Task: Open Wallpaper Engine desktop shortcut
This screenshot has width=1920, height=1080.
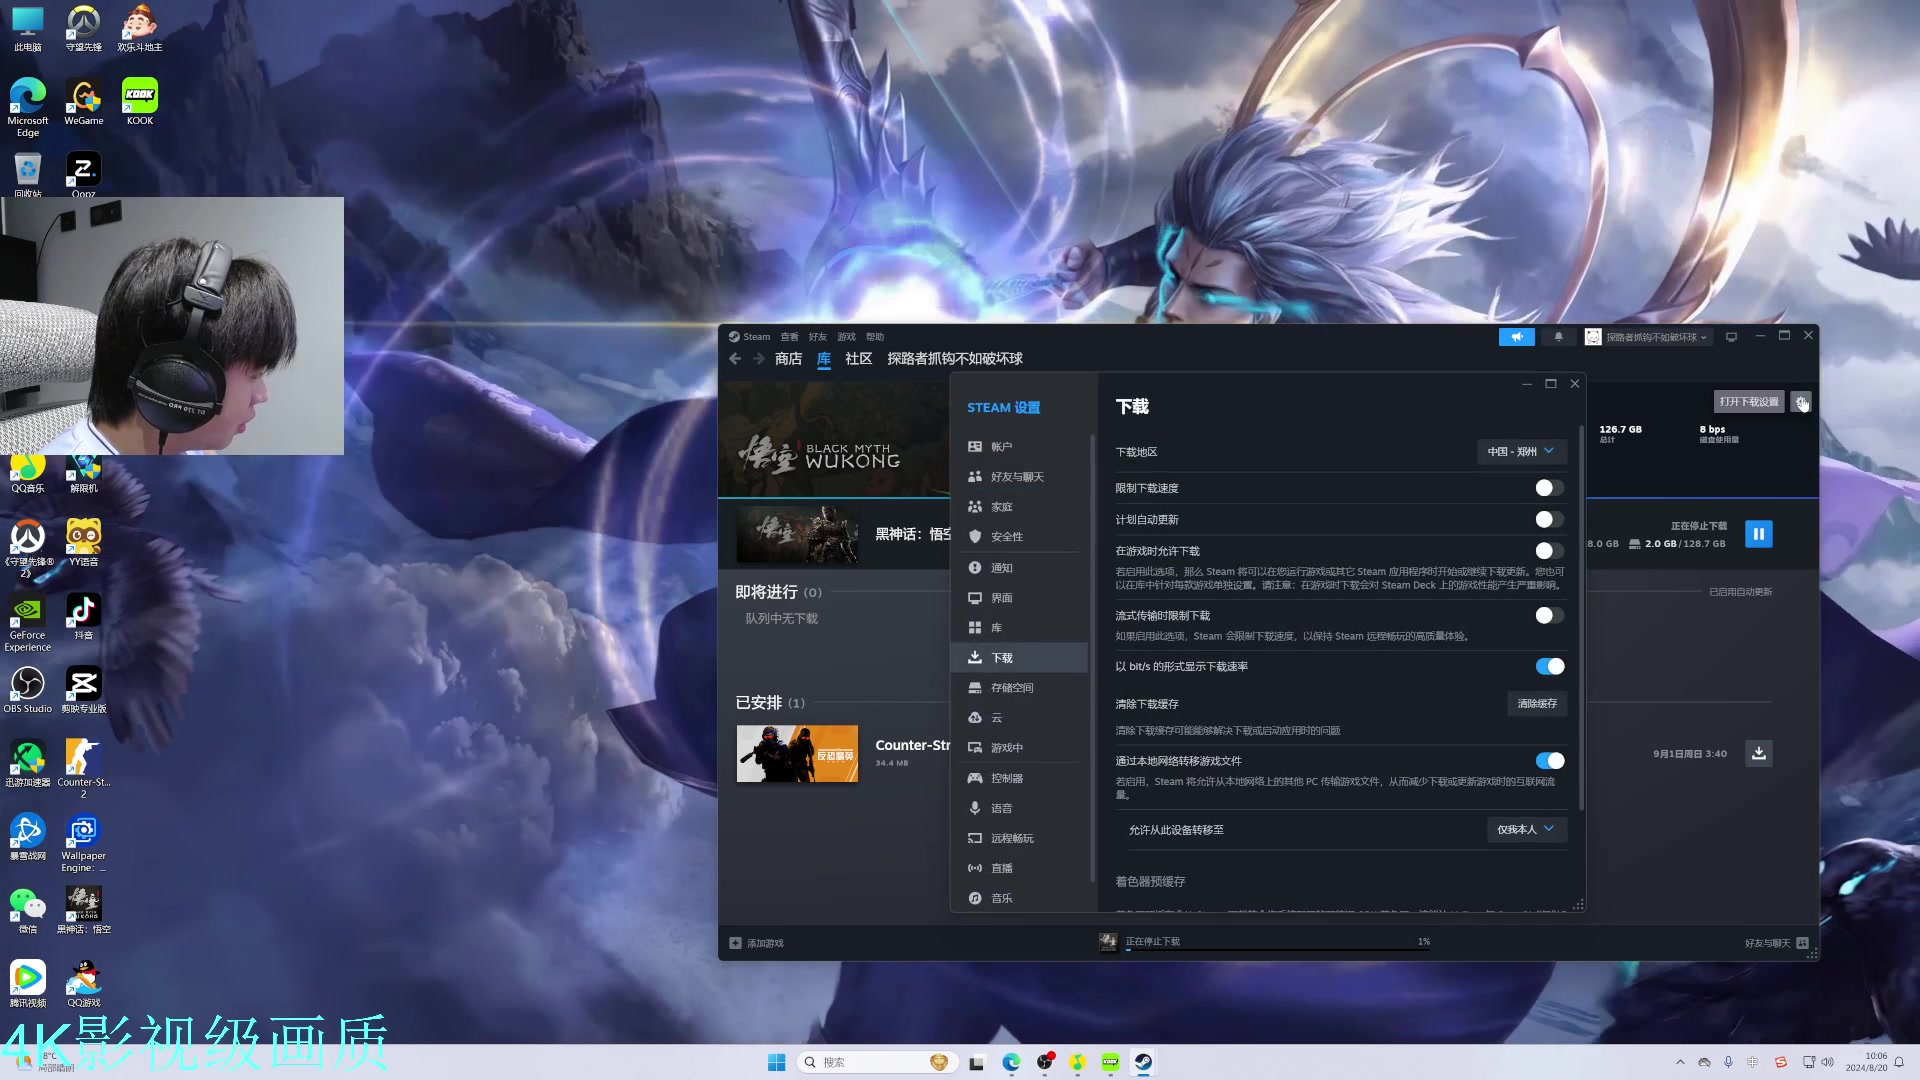Action: click(84, 843)
